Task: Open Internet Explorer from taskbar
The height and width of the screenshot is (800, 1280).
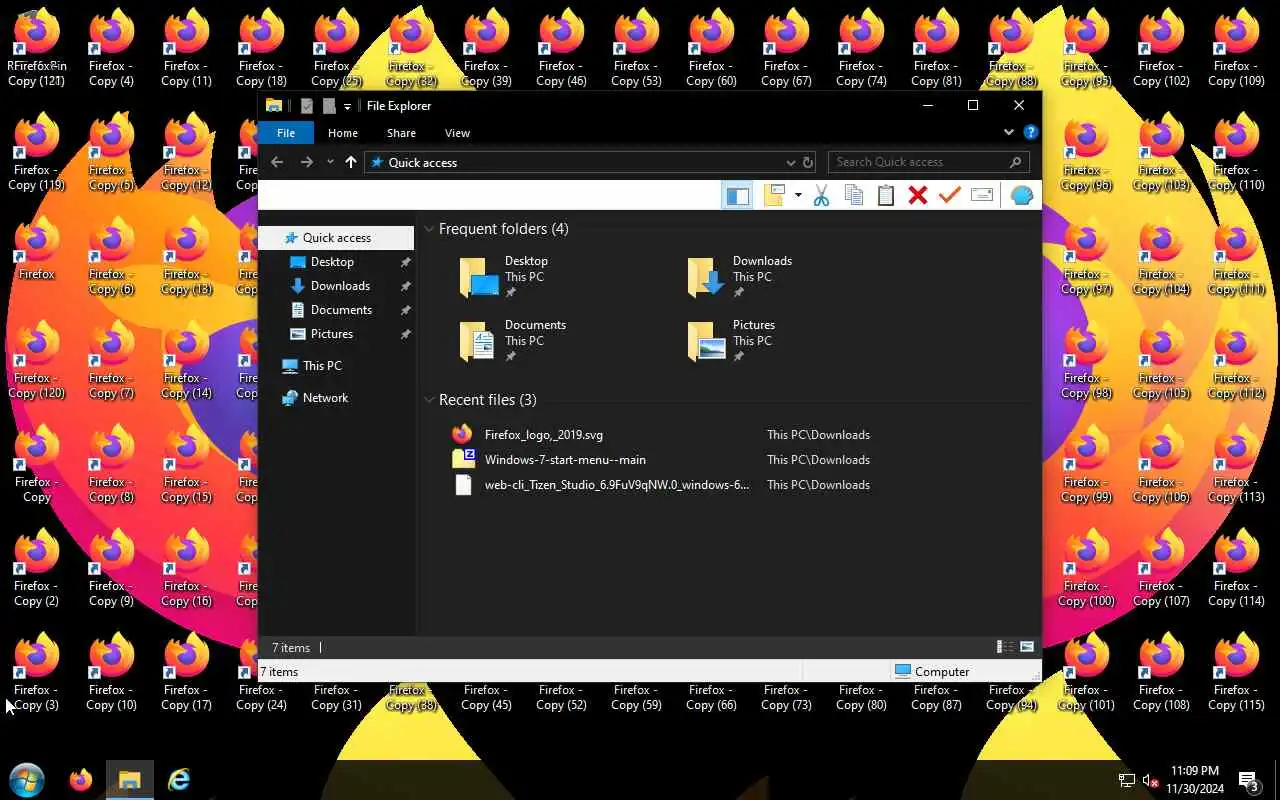Action: tap(179, 780)
